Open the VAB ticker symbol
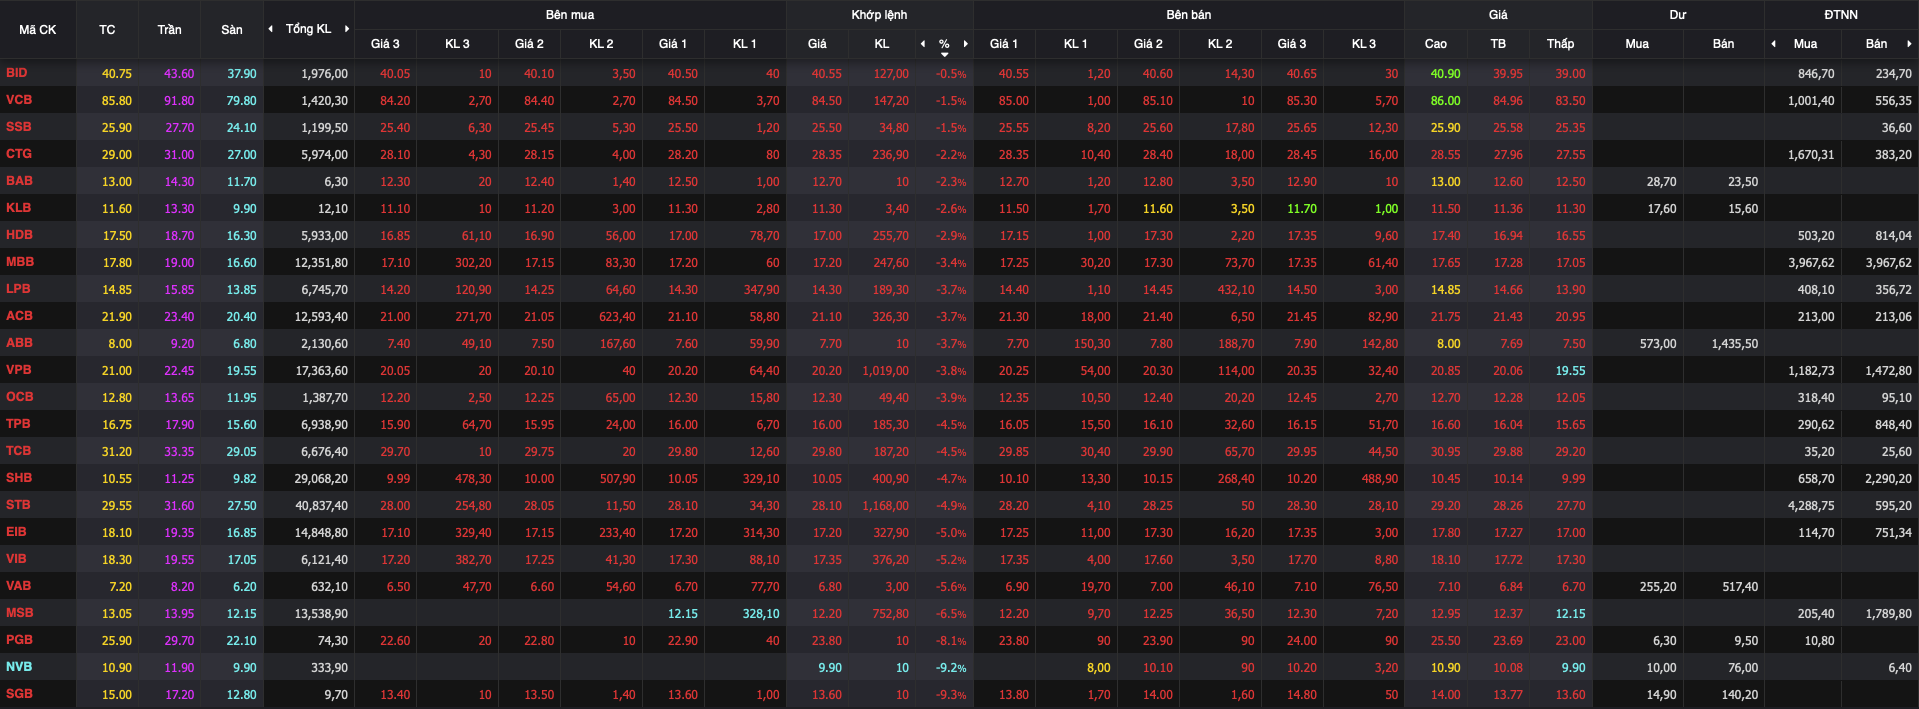Screen dimensions: 1919x709 (18, 586)
